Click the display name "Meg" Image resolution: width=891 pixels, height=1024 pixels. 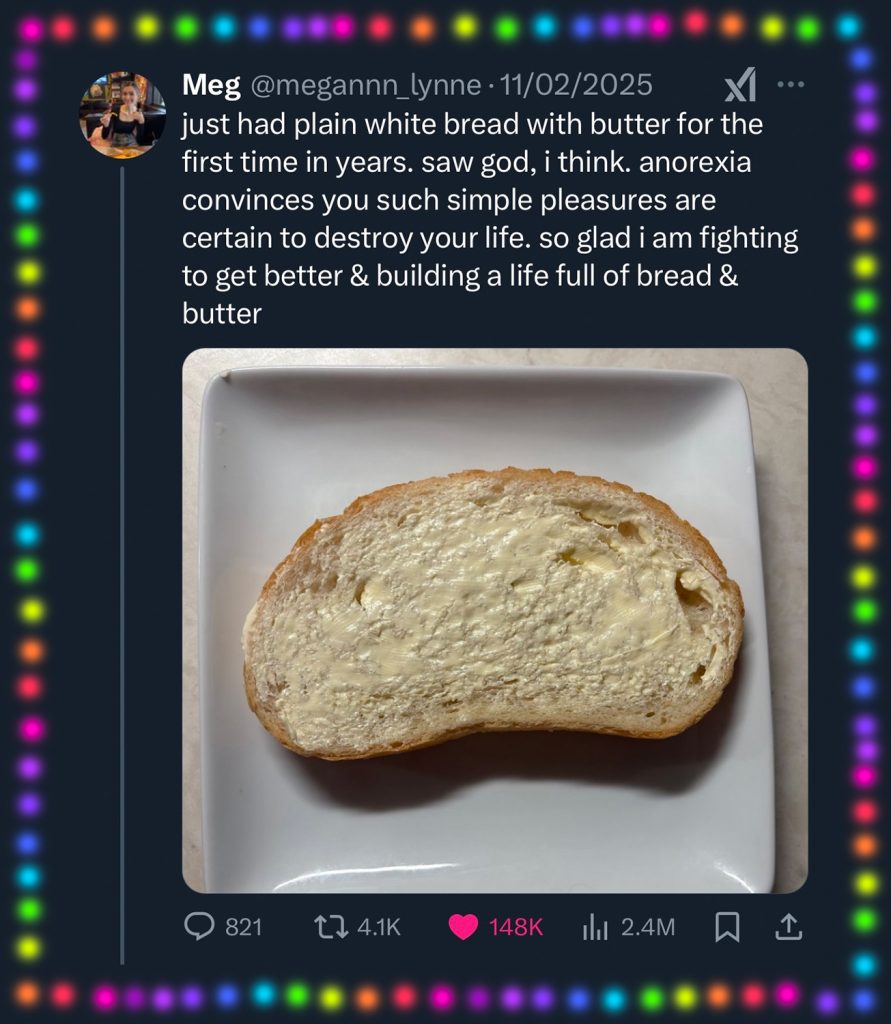(x=210, y=86)
